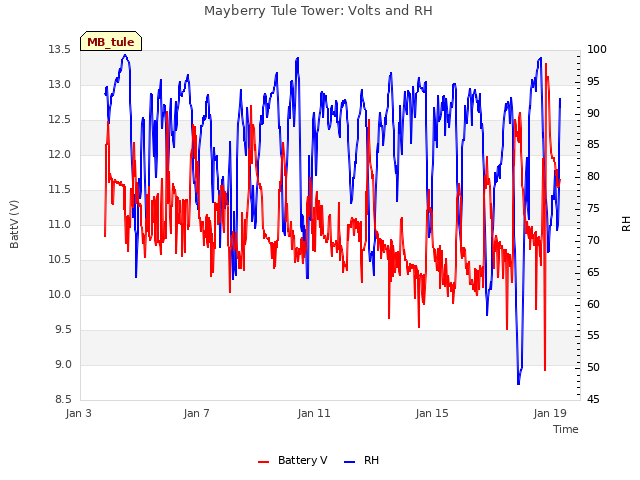Select the 'Battery V' legend label
Screen dimensions: 640x480
tap(302, 460)
